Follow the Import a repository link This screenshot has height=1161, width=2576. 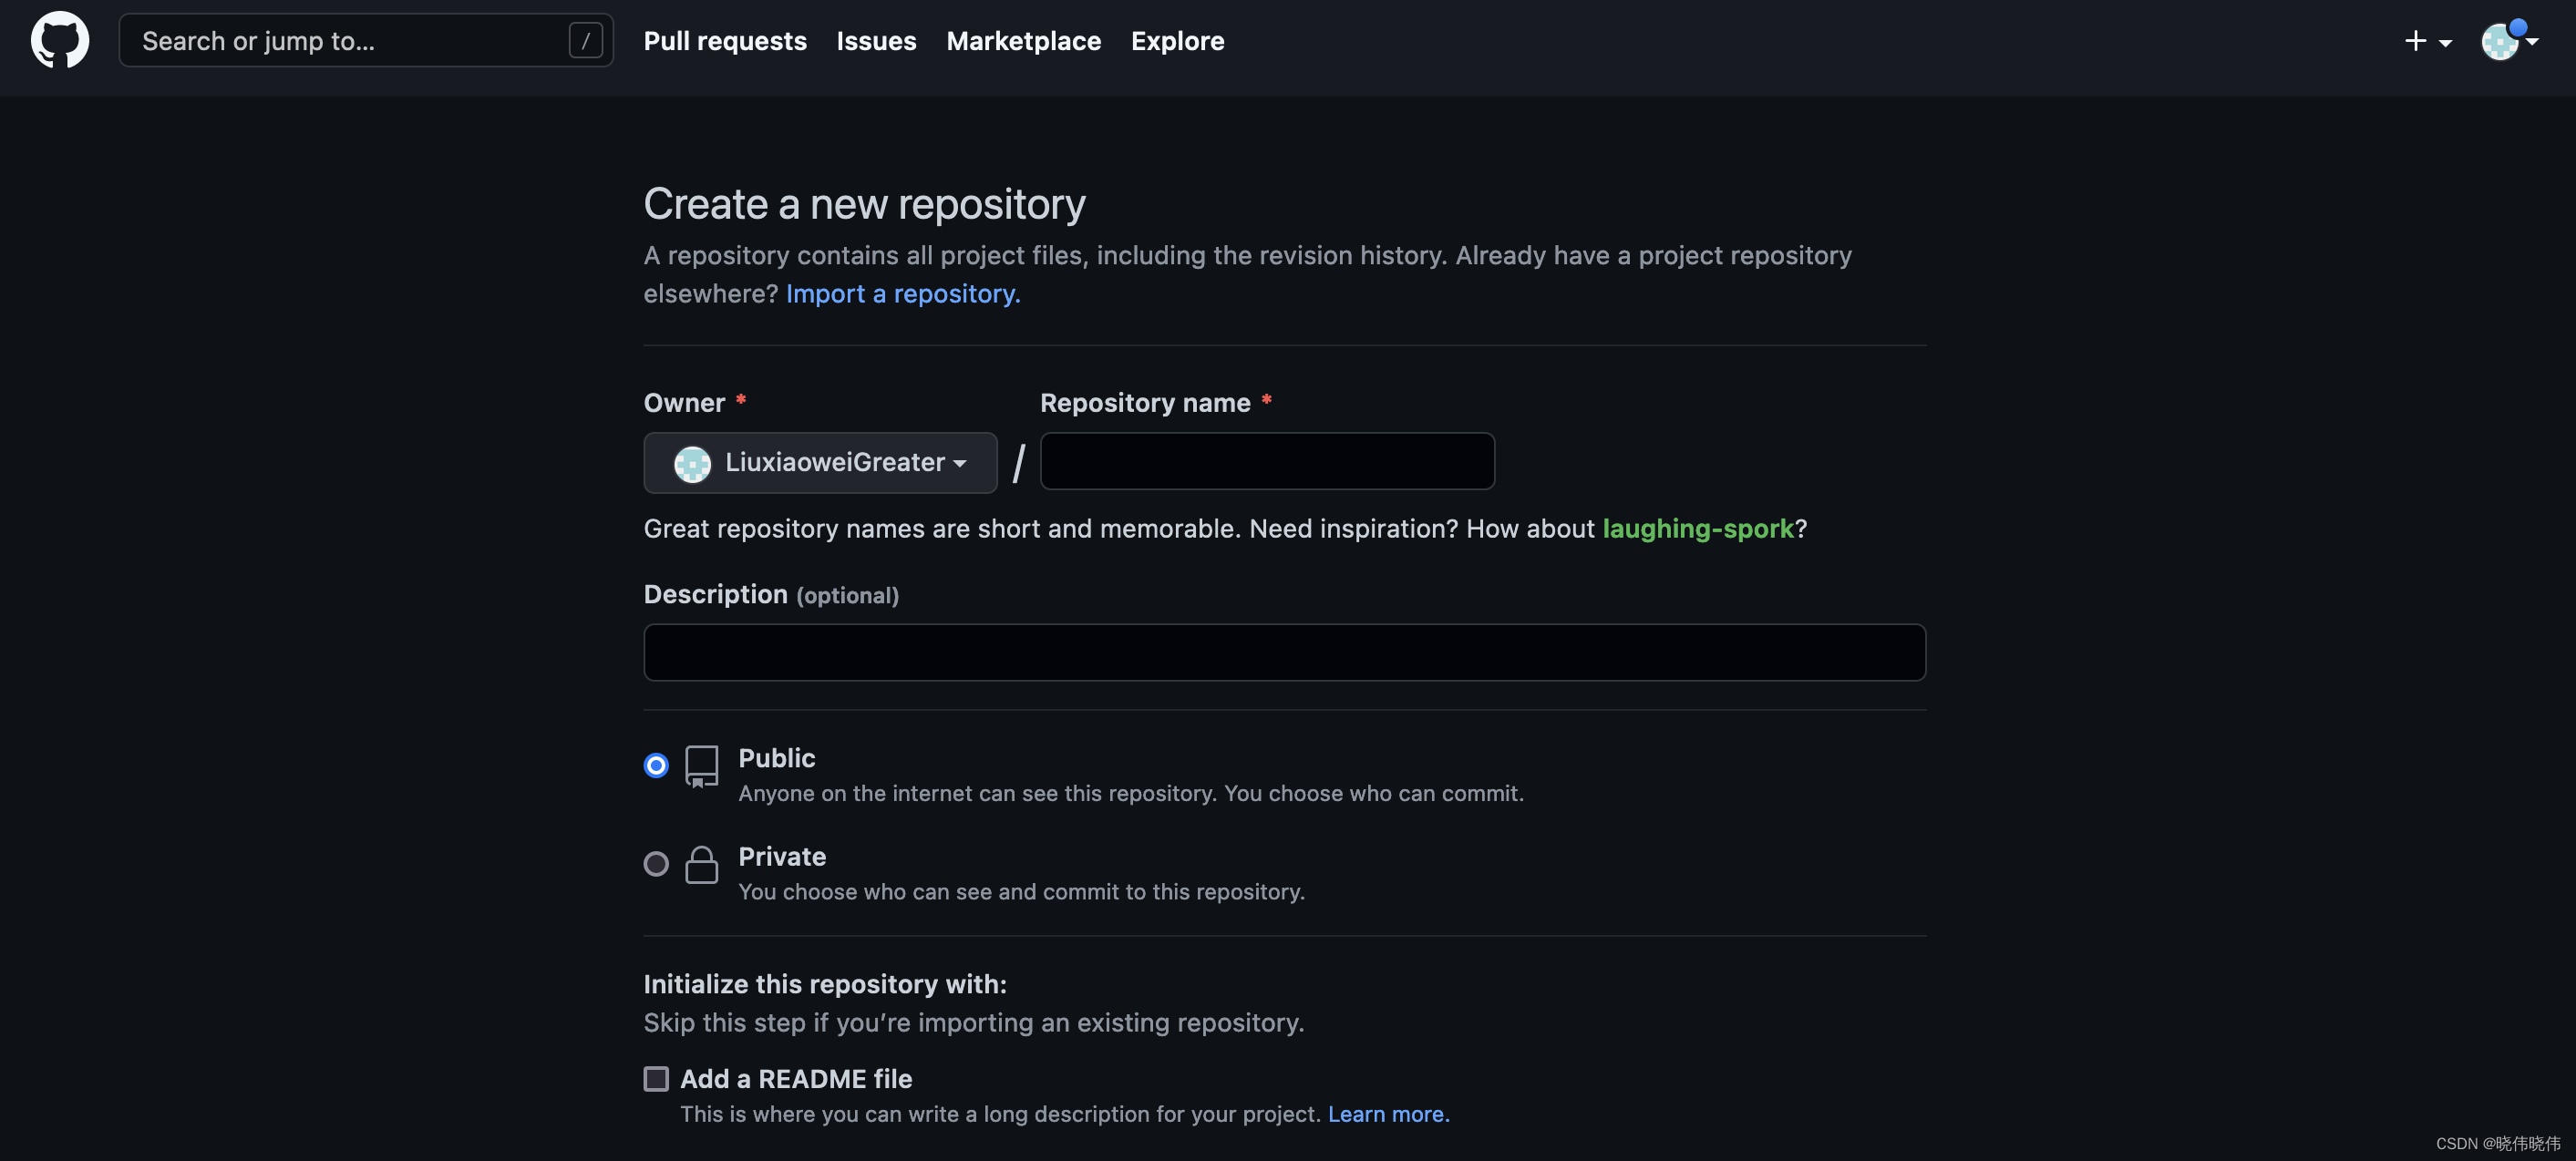coord(902,293)
